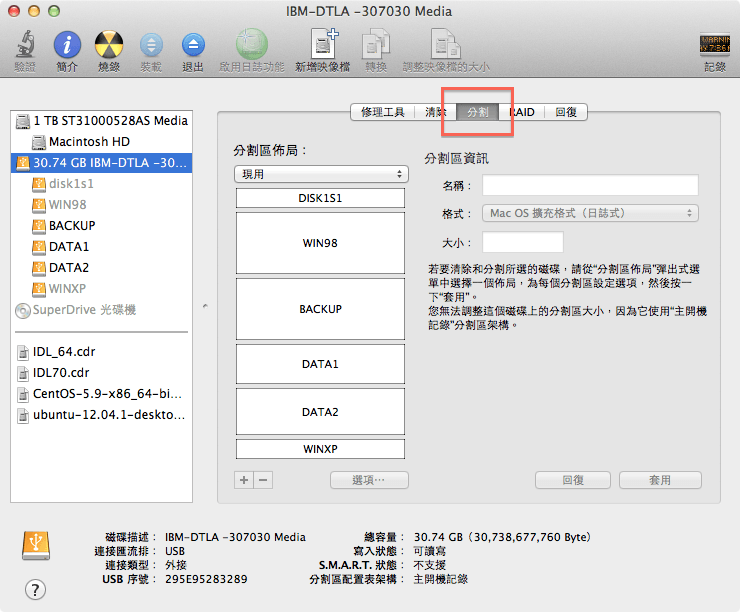Switch to the 修理工具 tab

(383, 113)
